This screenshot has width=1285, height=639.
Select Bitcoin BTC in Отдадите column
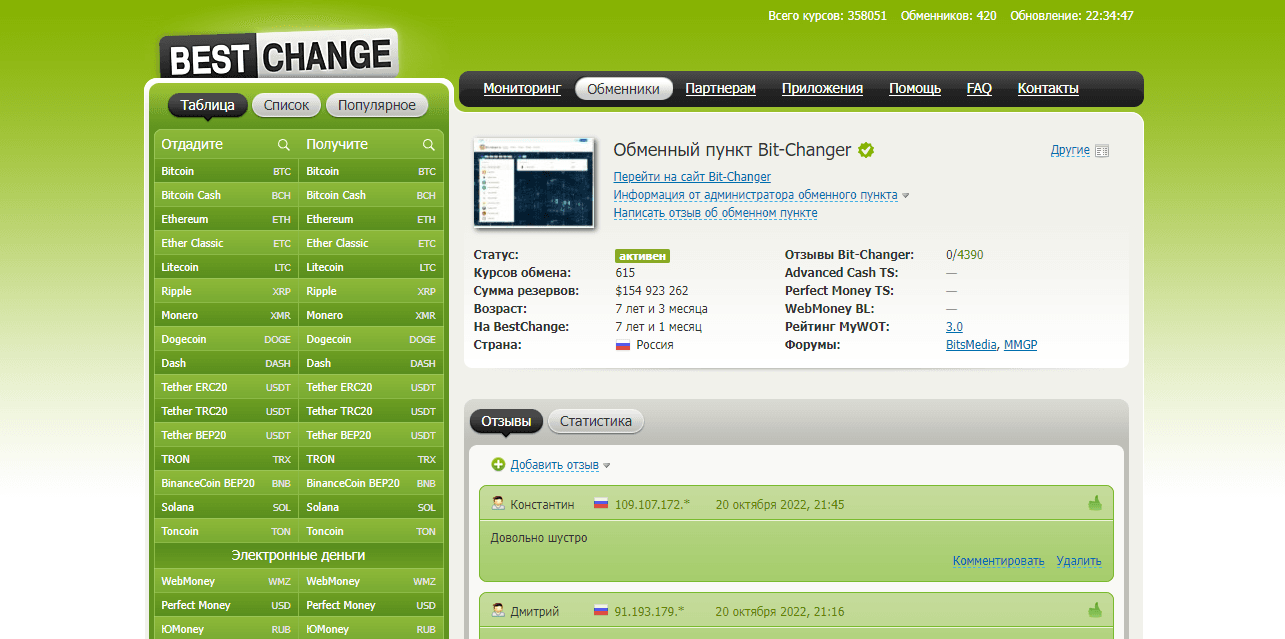(226, 171)
